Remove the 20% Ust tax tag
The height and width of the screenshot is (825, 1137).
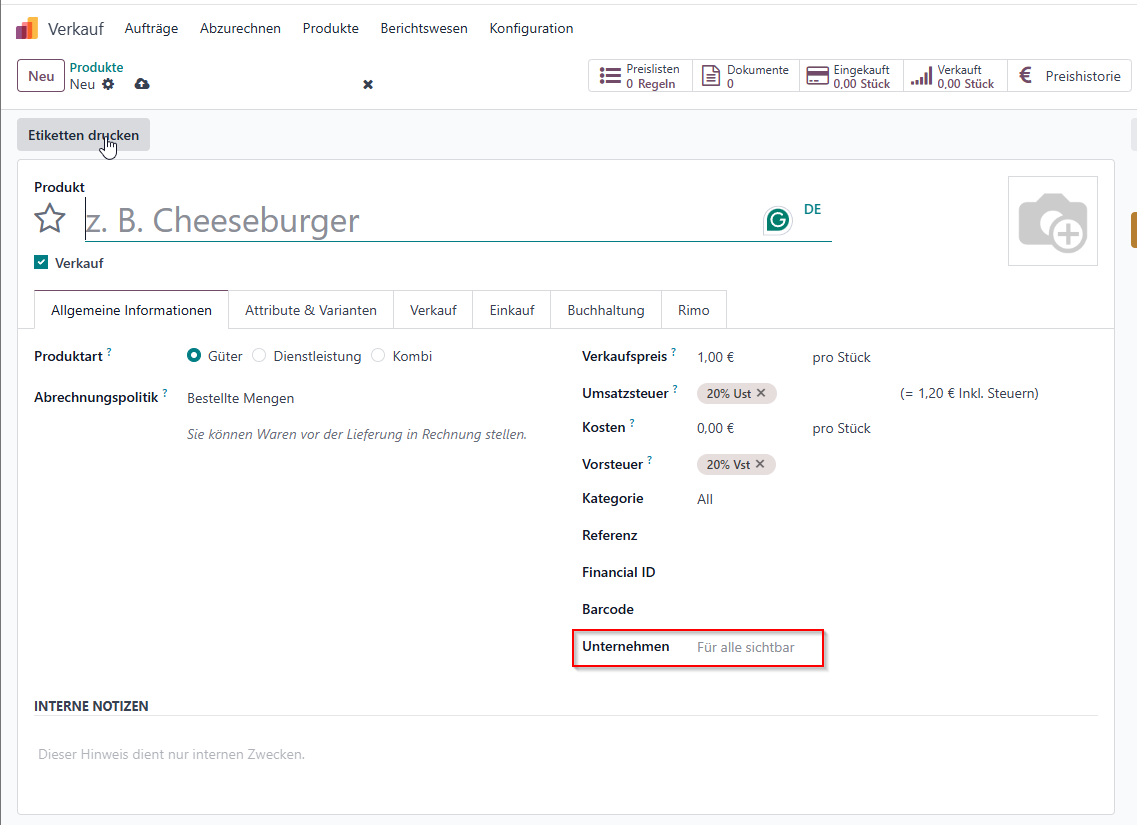click(x=761, y=393)
